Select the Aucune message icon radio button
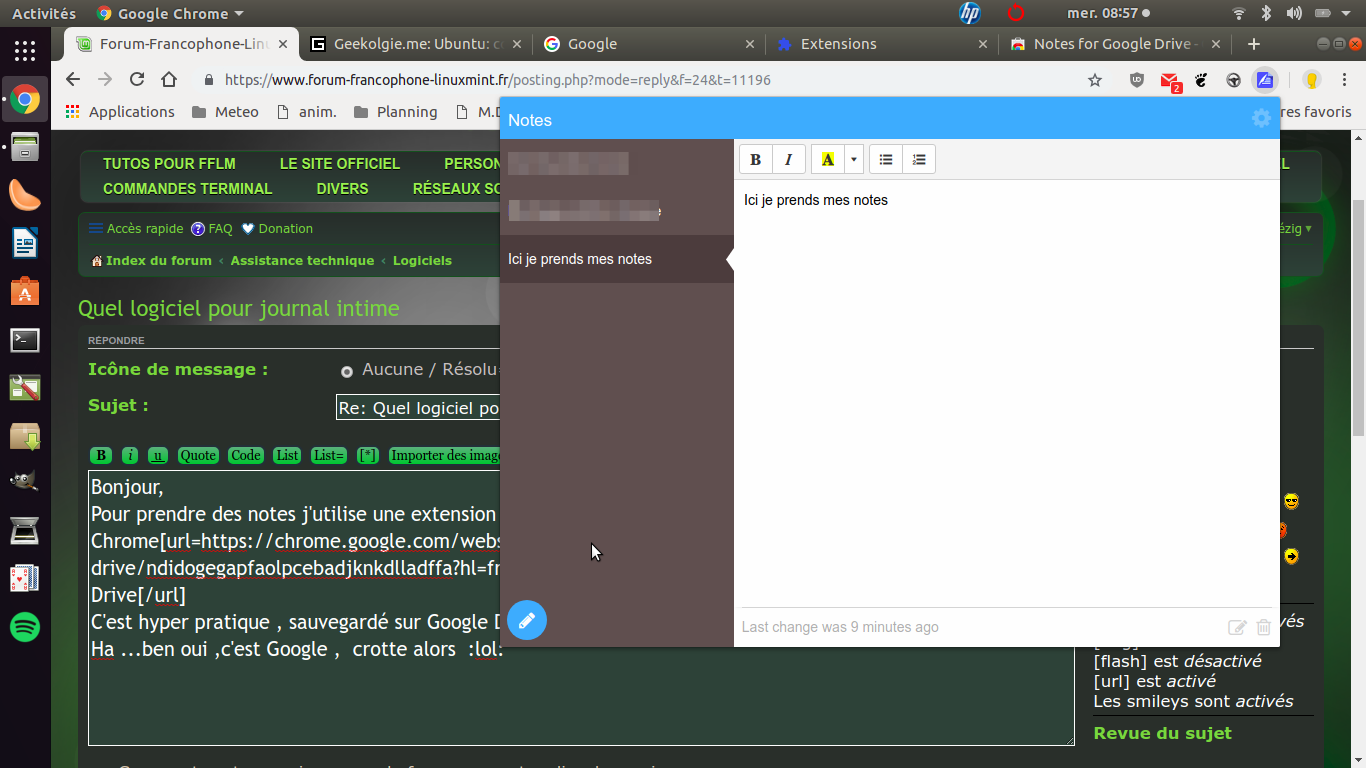Viewport: 1366px width, 768px height. coord(347,371)
